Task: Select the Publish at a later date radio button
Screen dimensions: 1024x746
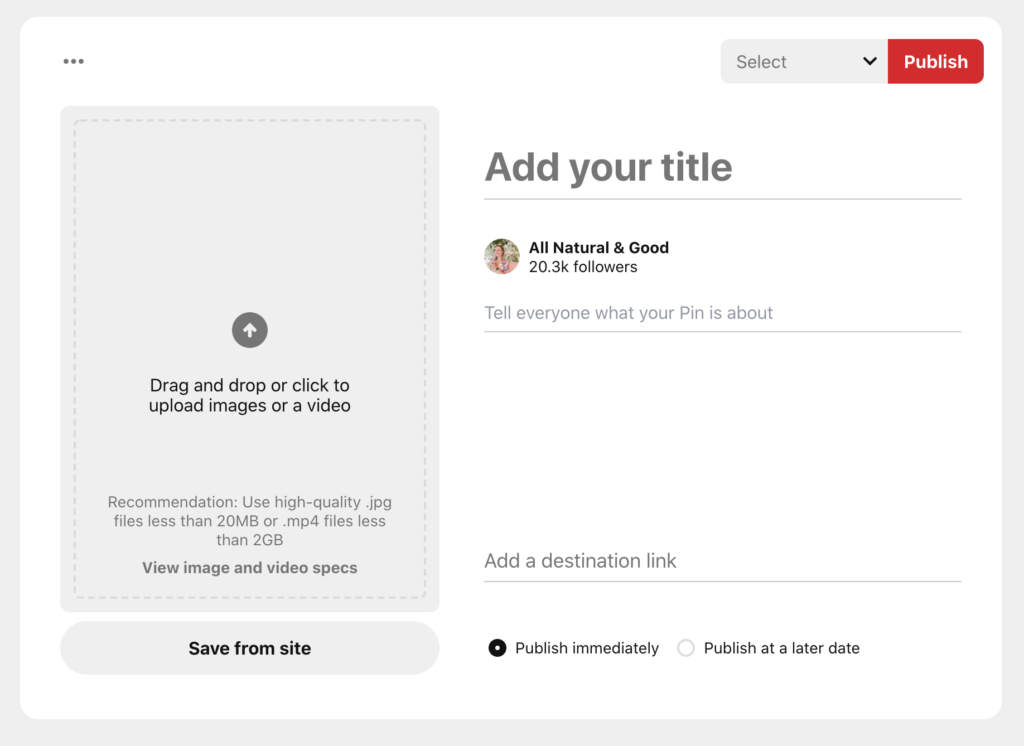Action: [x=686, y=648]
